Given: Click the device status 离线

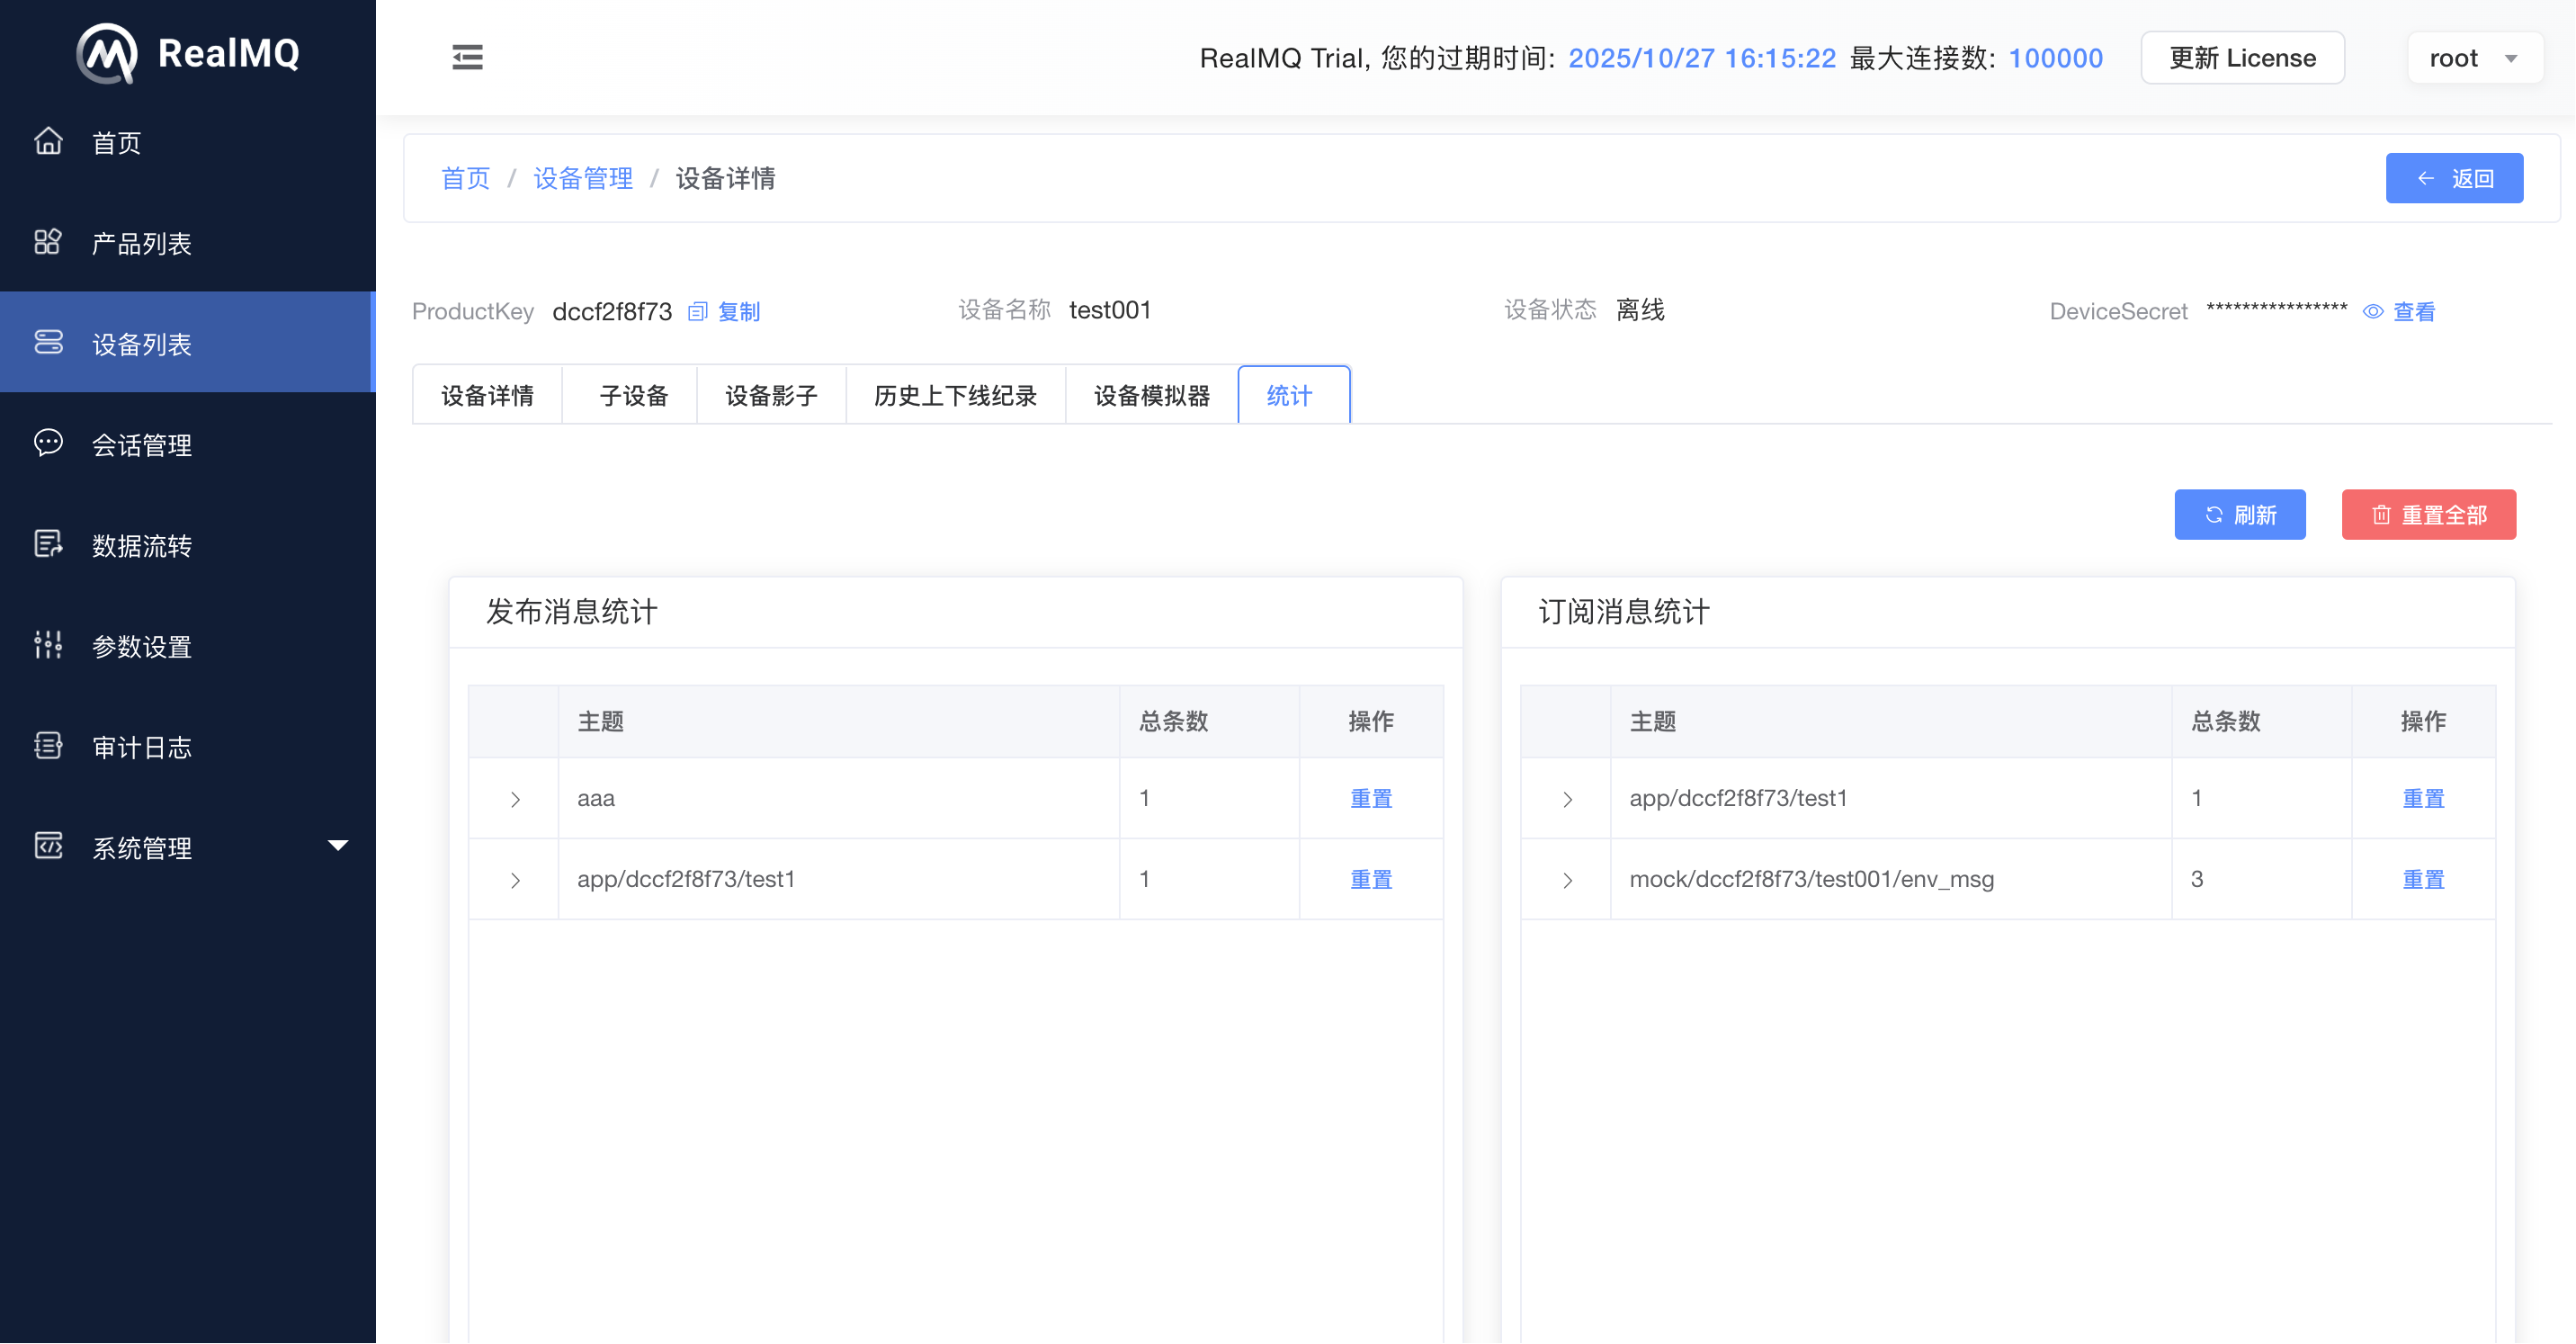Looking at the screenshot, I should pos(1640,310).
